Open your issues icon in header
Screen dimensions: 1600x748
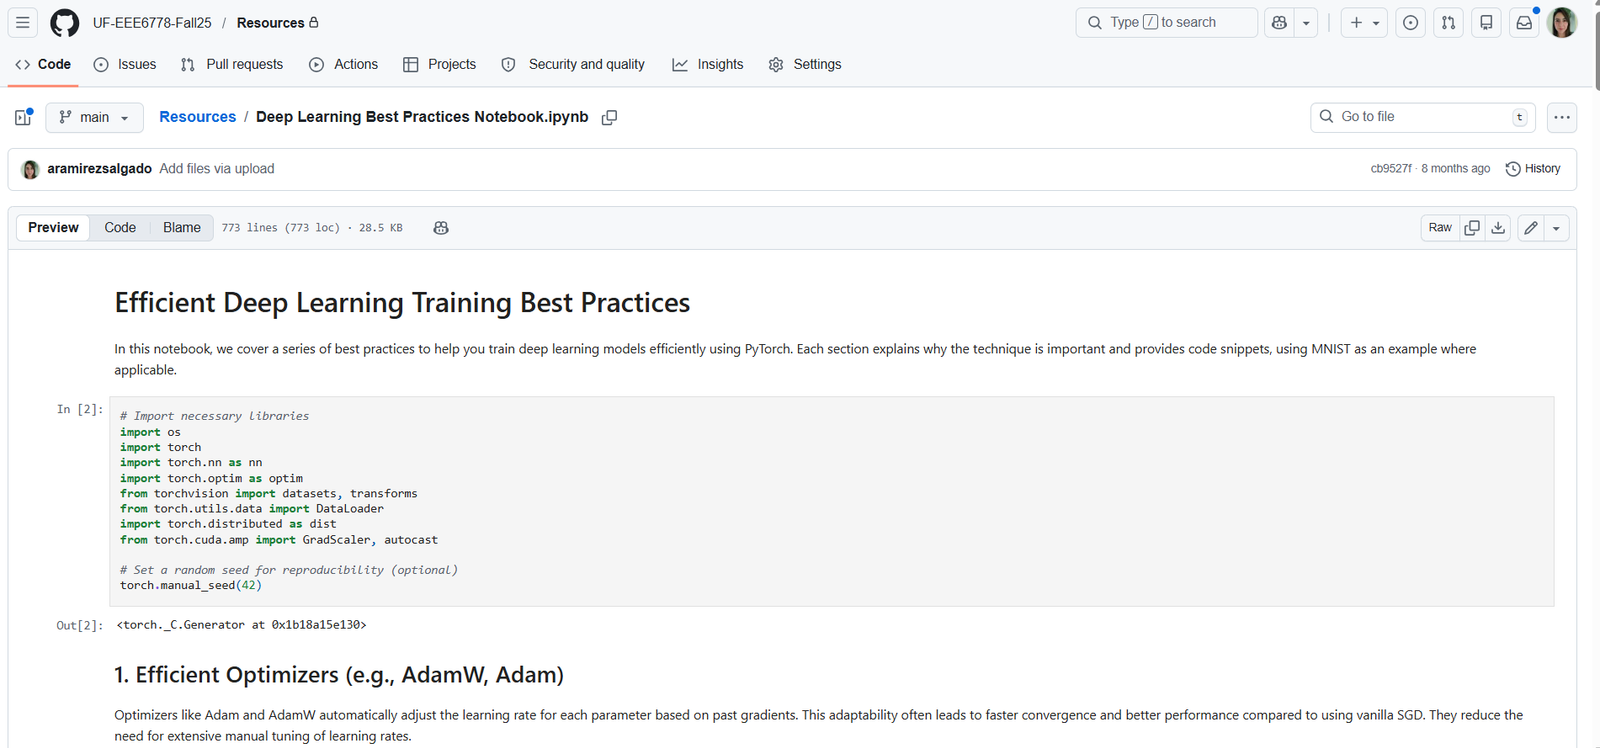pyautogui.click(x=1410, y=22)
